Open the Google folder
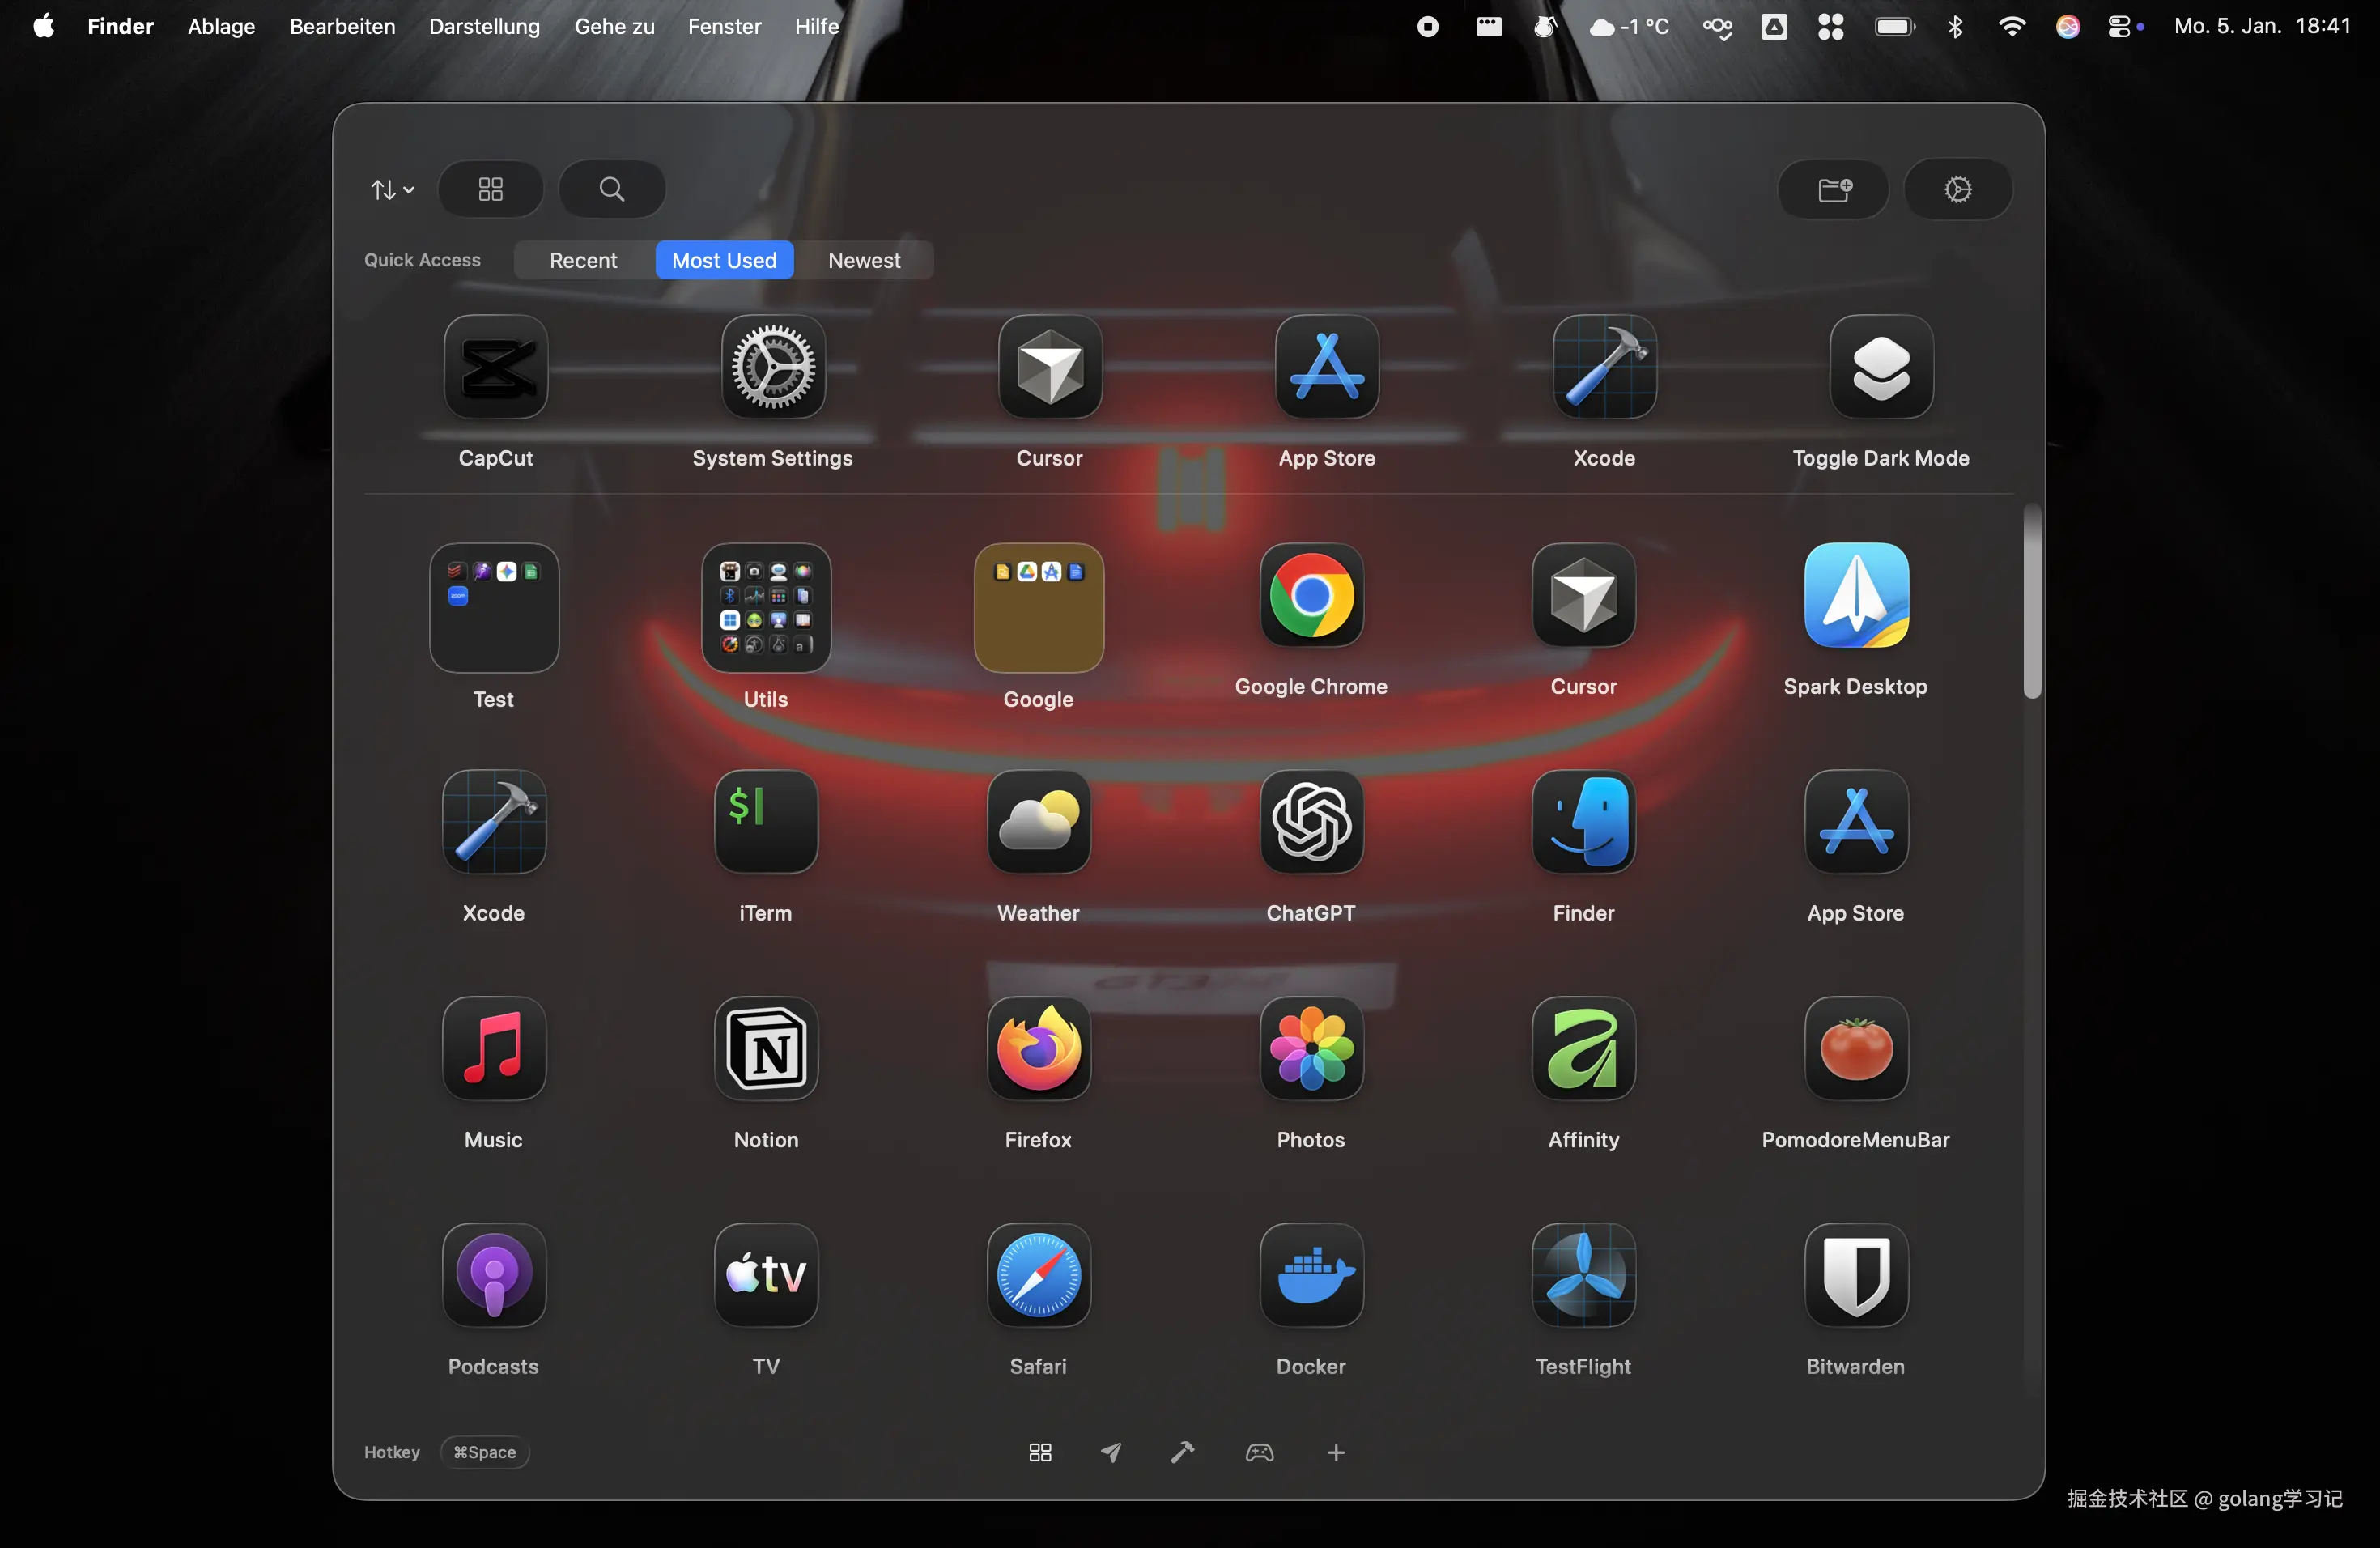 (1037, 608)
